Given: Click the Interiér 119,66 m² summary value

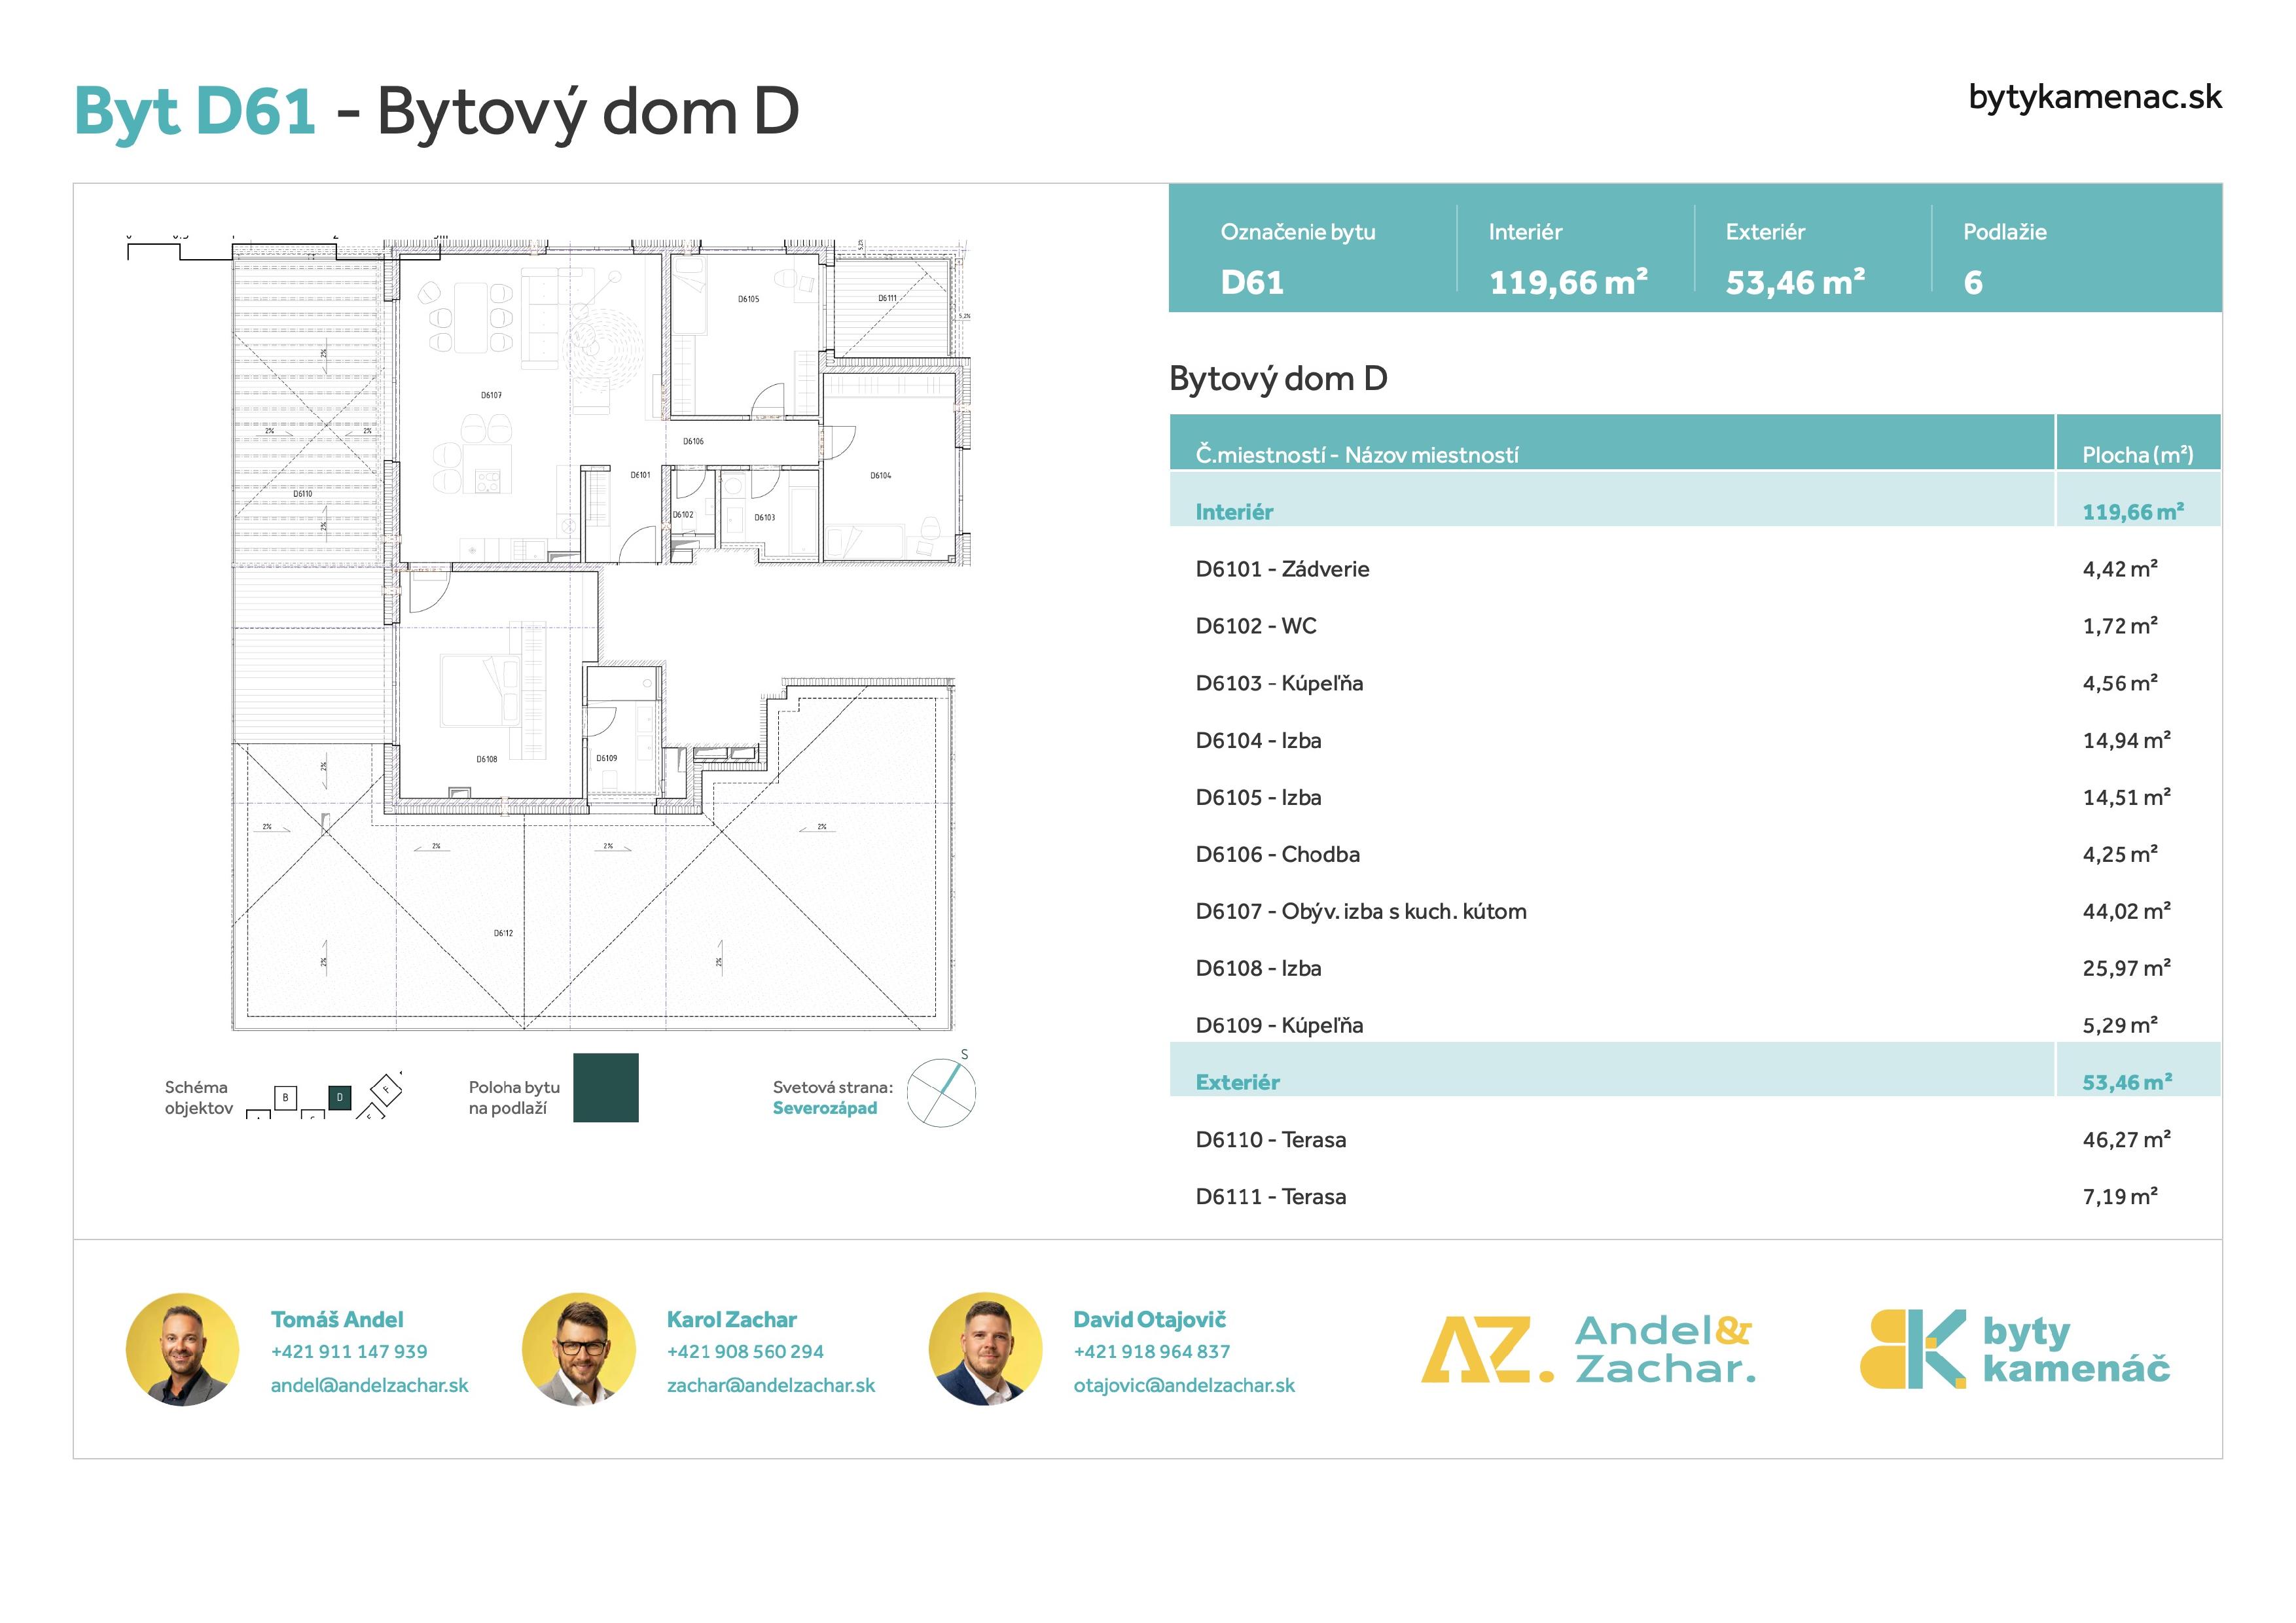Looking at the screenshot, I should click(1568, 283).
